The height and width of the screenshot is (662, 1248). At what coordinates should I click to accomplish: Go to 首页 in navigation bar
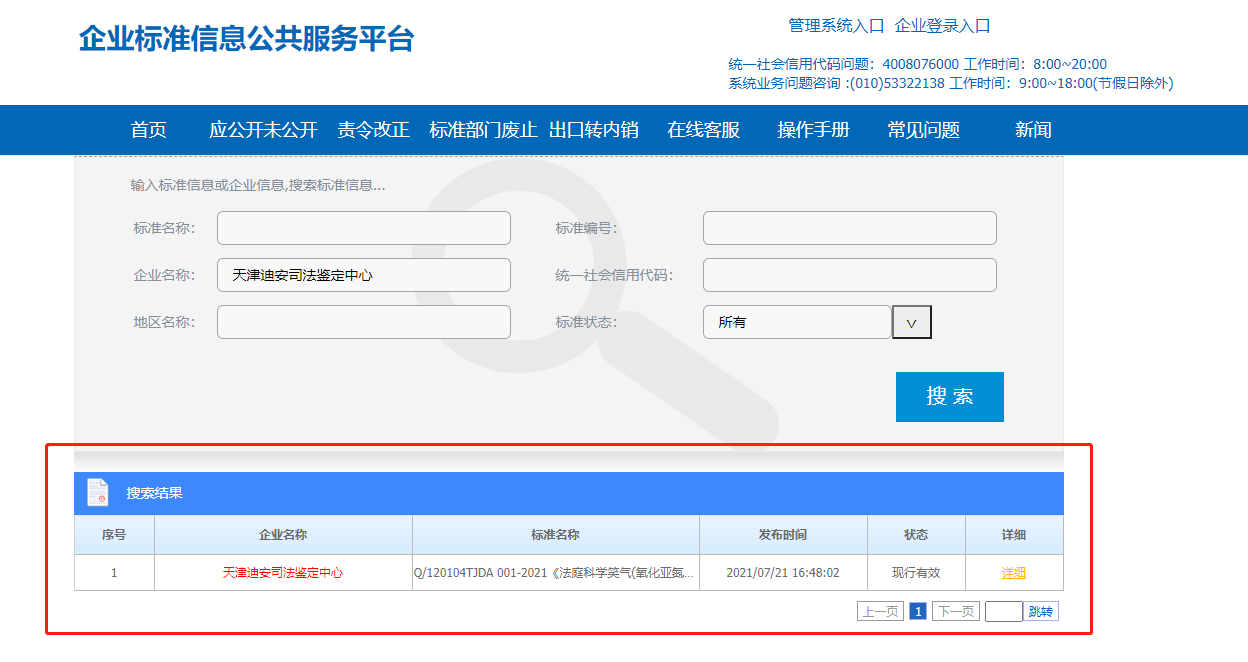pyautogui.click(x=149, y=130)
